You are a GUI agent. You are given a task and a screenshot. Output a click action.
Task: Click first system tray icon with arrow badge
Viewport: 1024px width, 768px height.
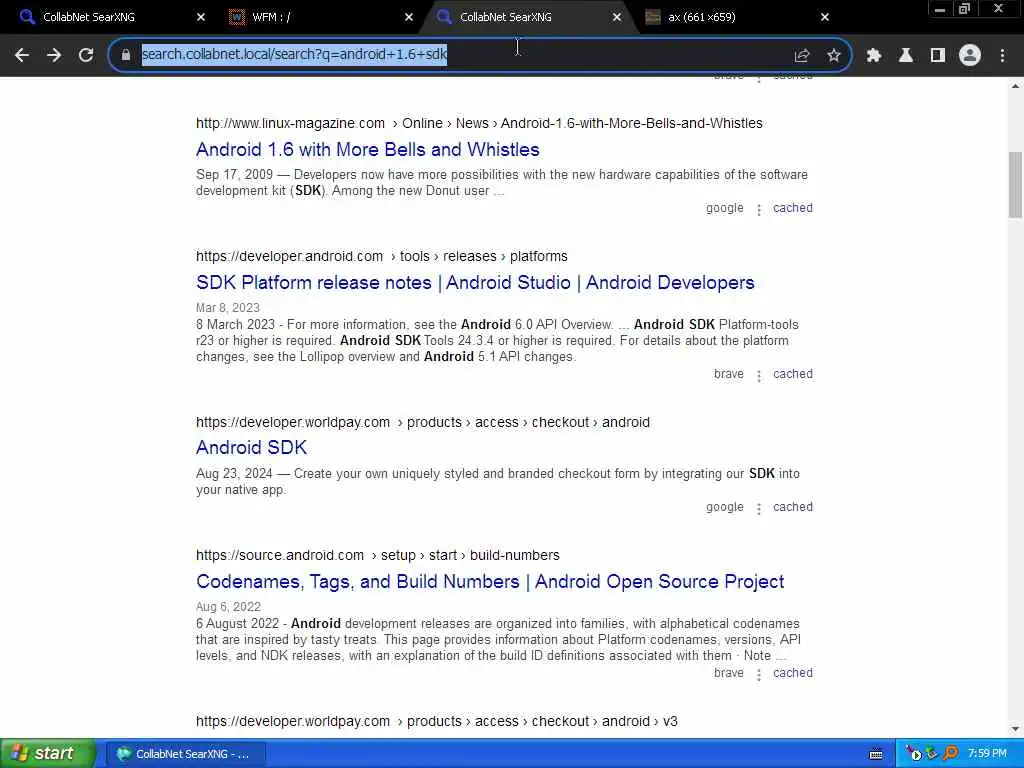tap(913, 754)
